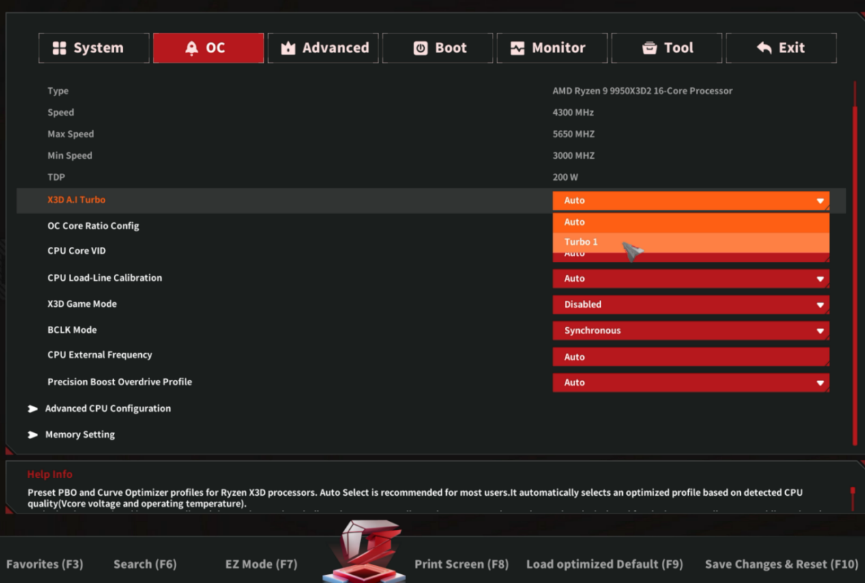Click Favorites (F3)
Image resolution: width=865 pixels, height=583 pixels.
coord(45,564)
